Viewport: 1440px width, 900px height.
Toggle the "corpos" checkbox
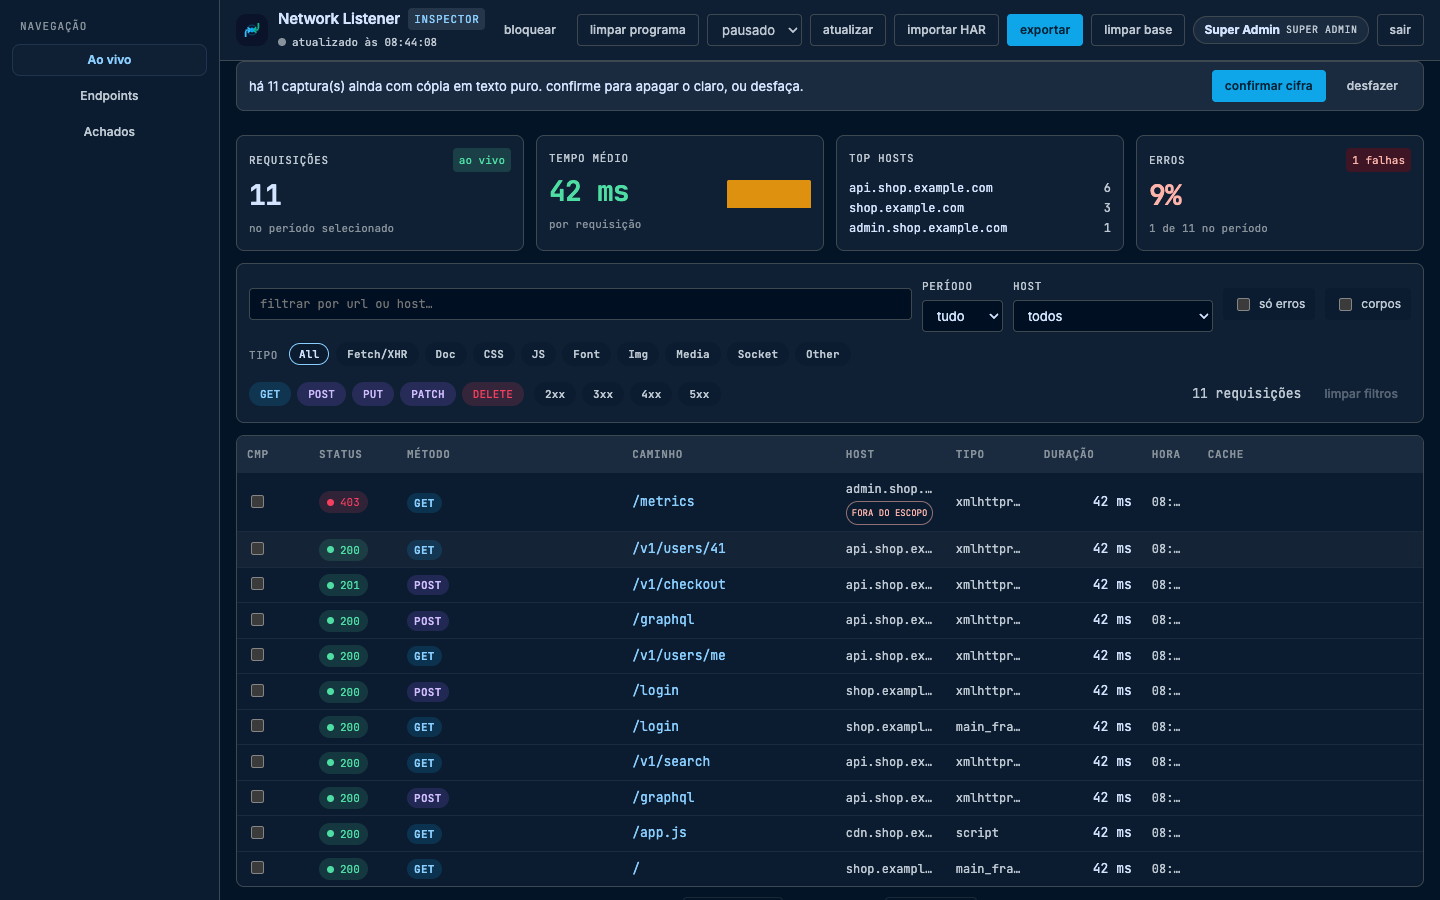pos(1345,304)
